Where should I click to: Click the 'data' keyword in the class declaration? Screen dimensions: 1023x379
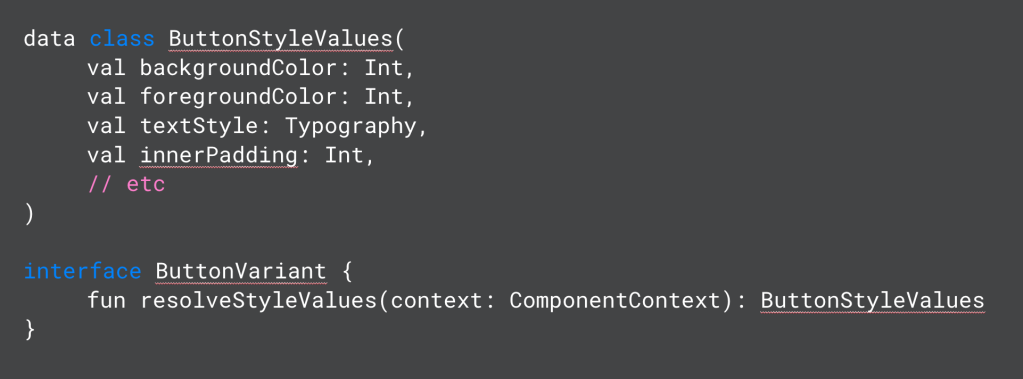[50, 38]
